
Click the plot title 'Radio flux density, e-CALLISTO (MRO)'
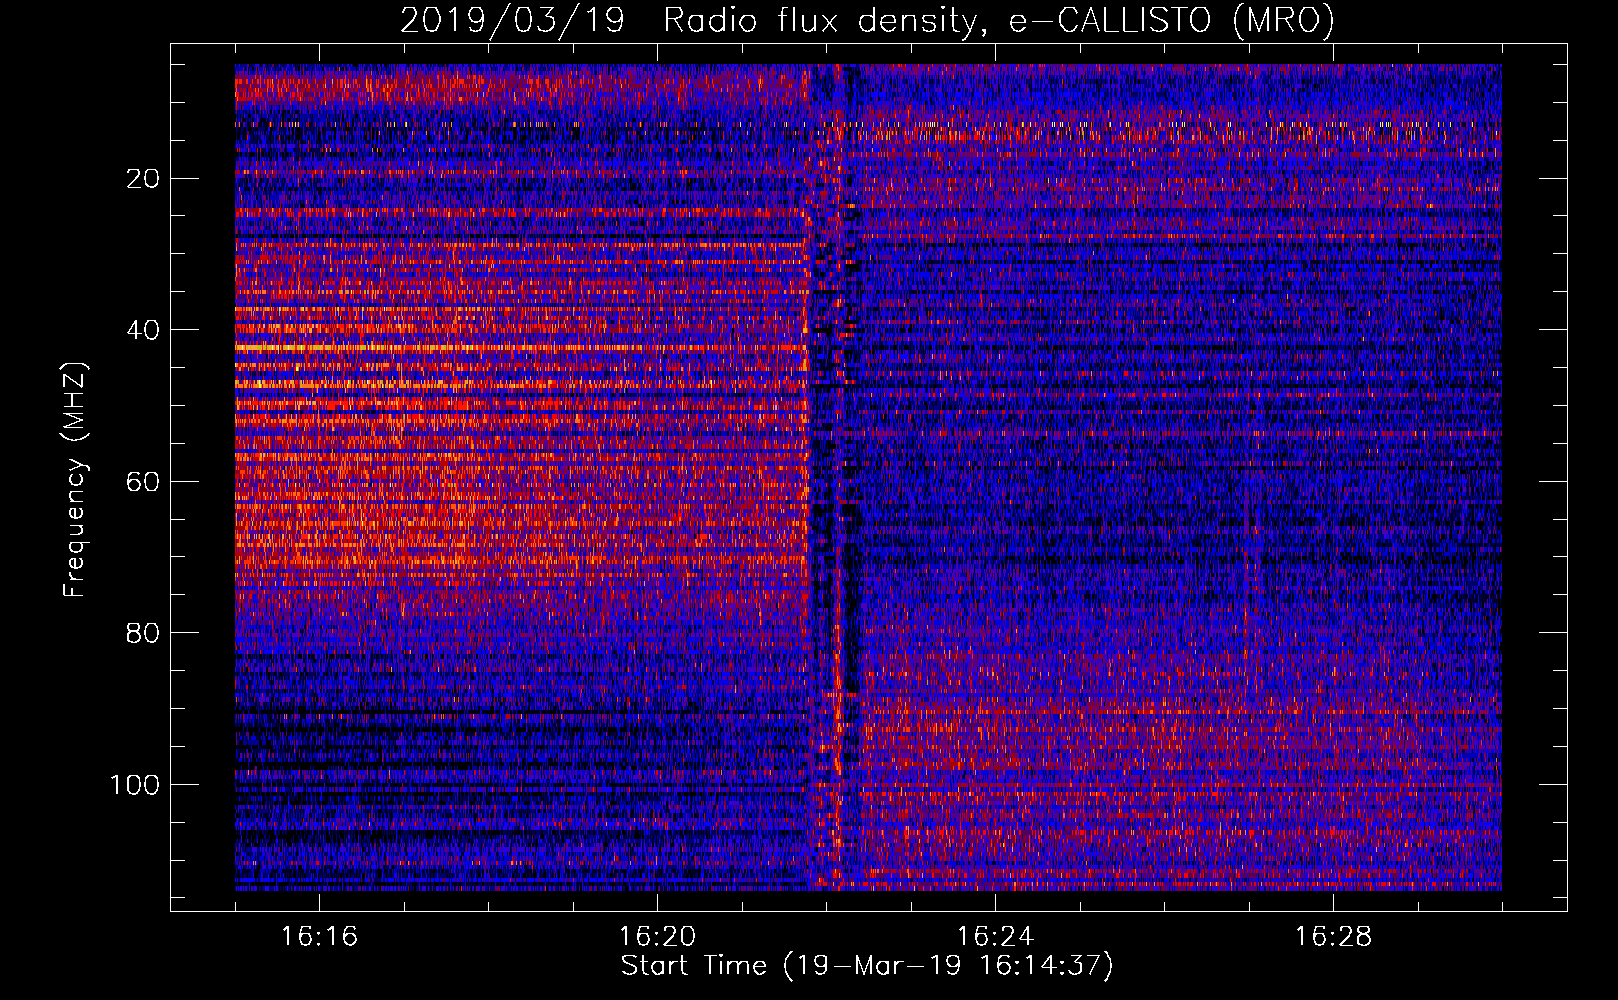click(999, 20)
